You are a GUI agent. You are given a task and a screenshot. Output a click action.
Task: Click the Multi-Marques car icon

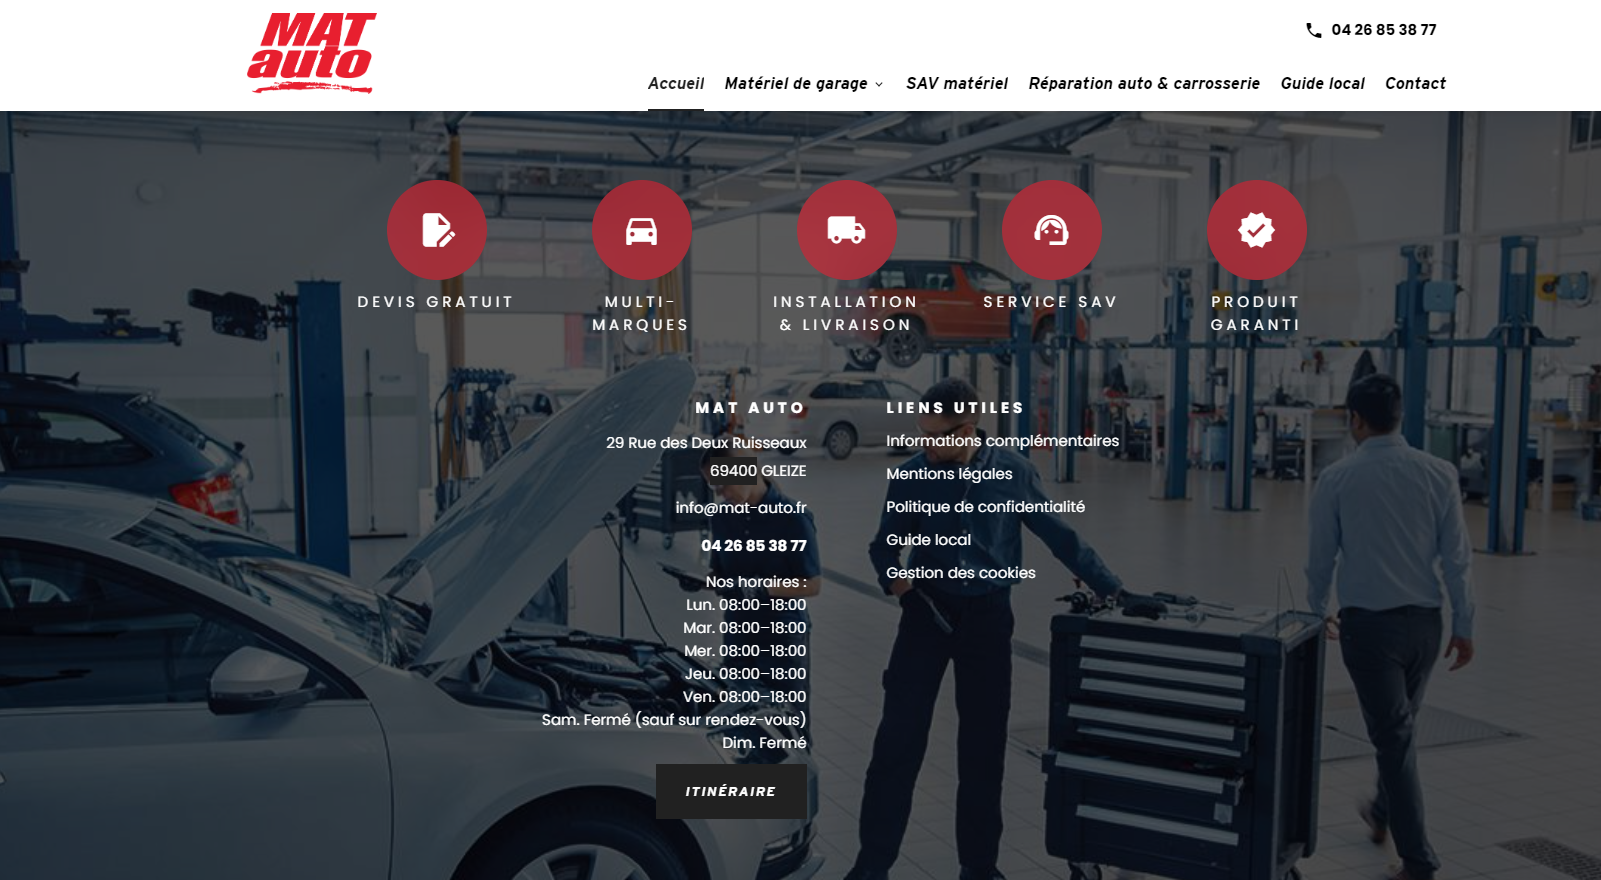(642, 230)
